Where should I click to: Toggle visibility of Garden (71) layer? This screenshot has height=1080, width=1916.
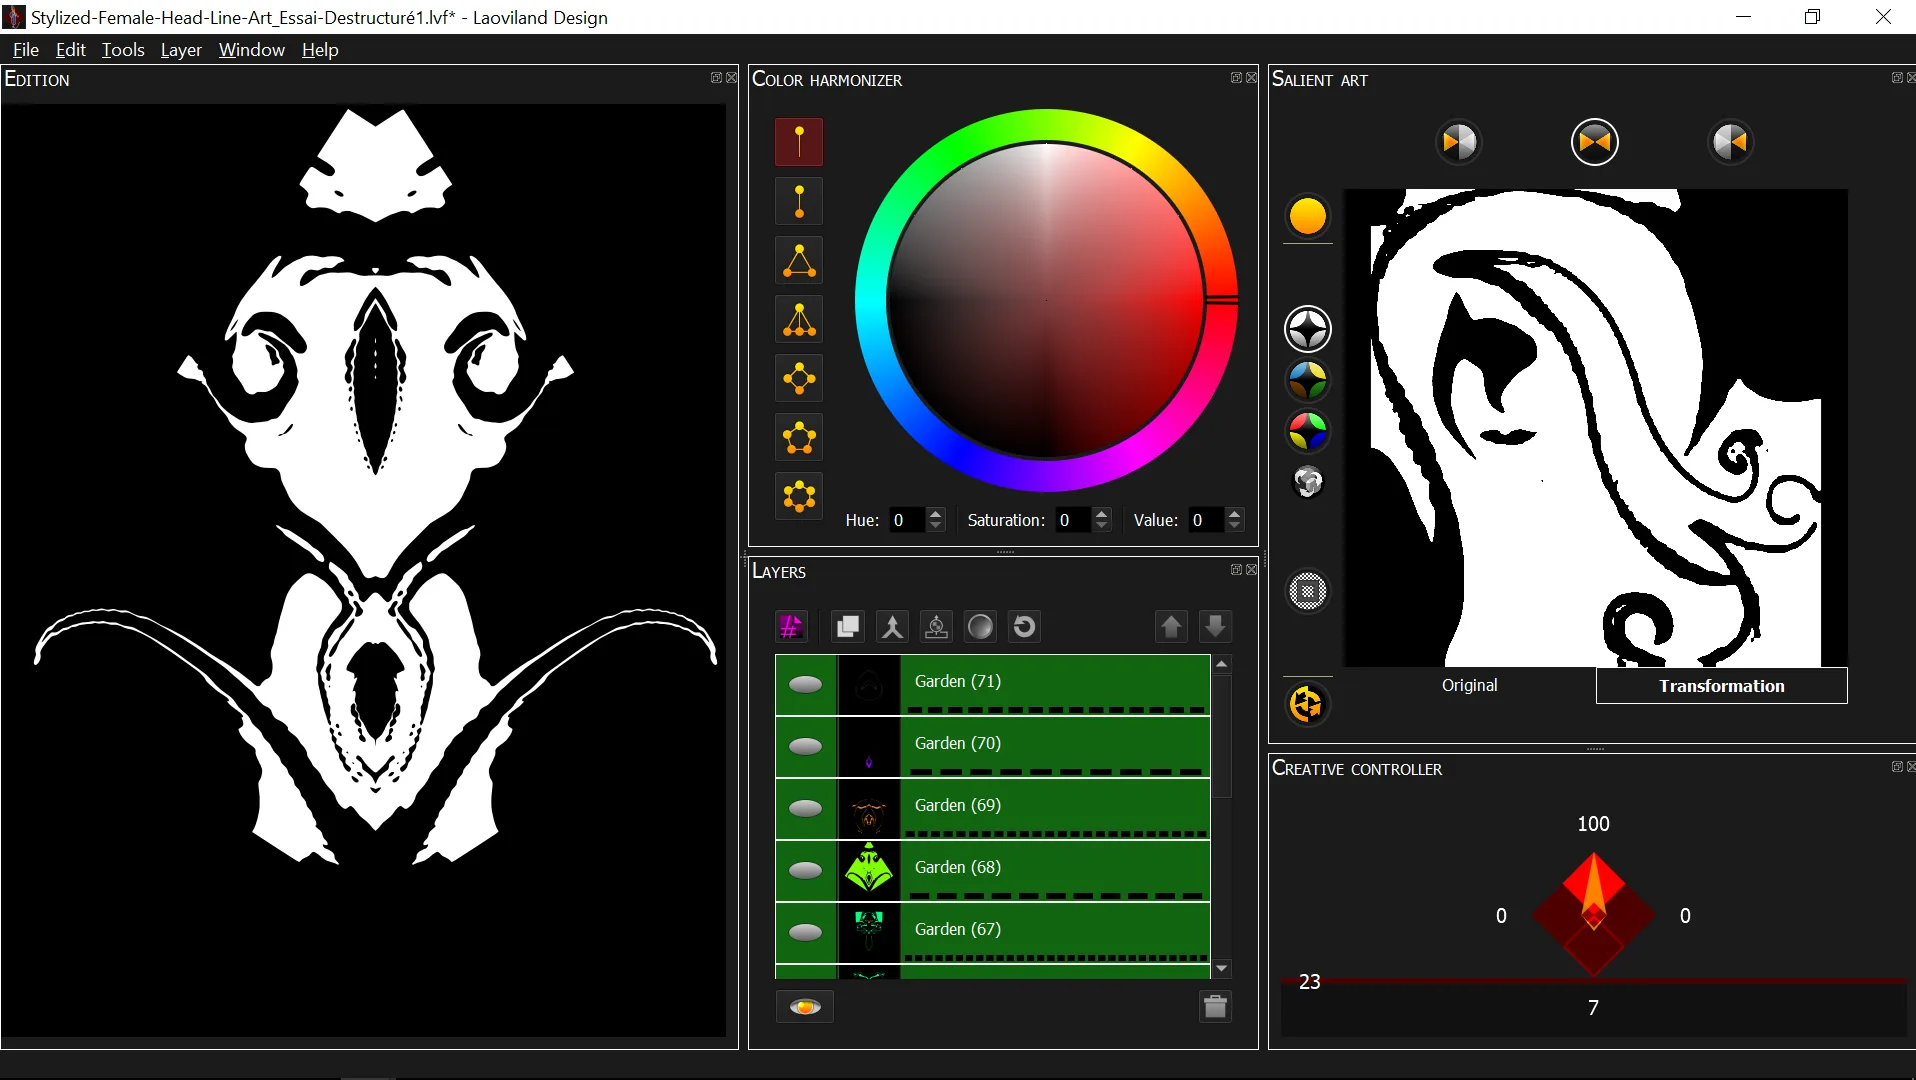pos(806,685)
